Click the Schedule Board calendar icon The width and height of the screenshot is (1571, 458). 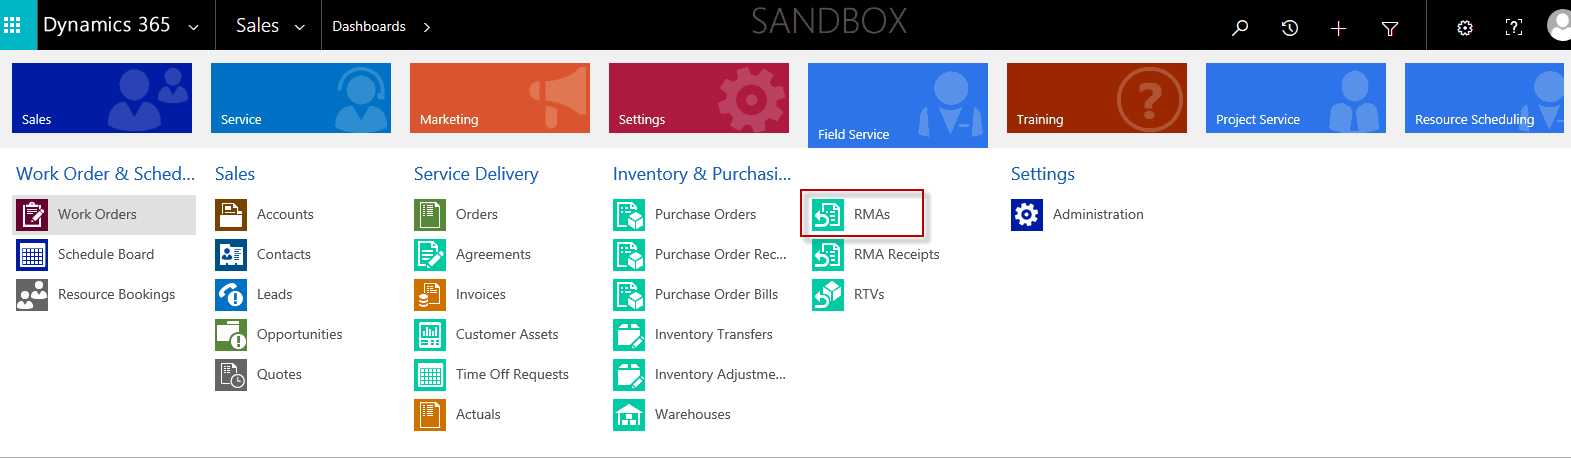[x=32, y=254]
